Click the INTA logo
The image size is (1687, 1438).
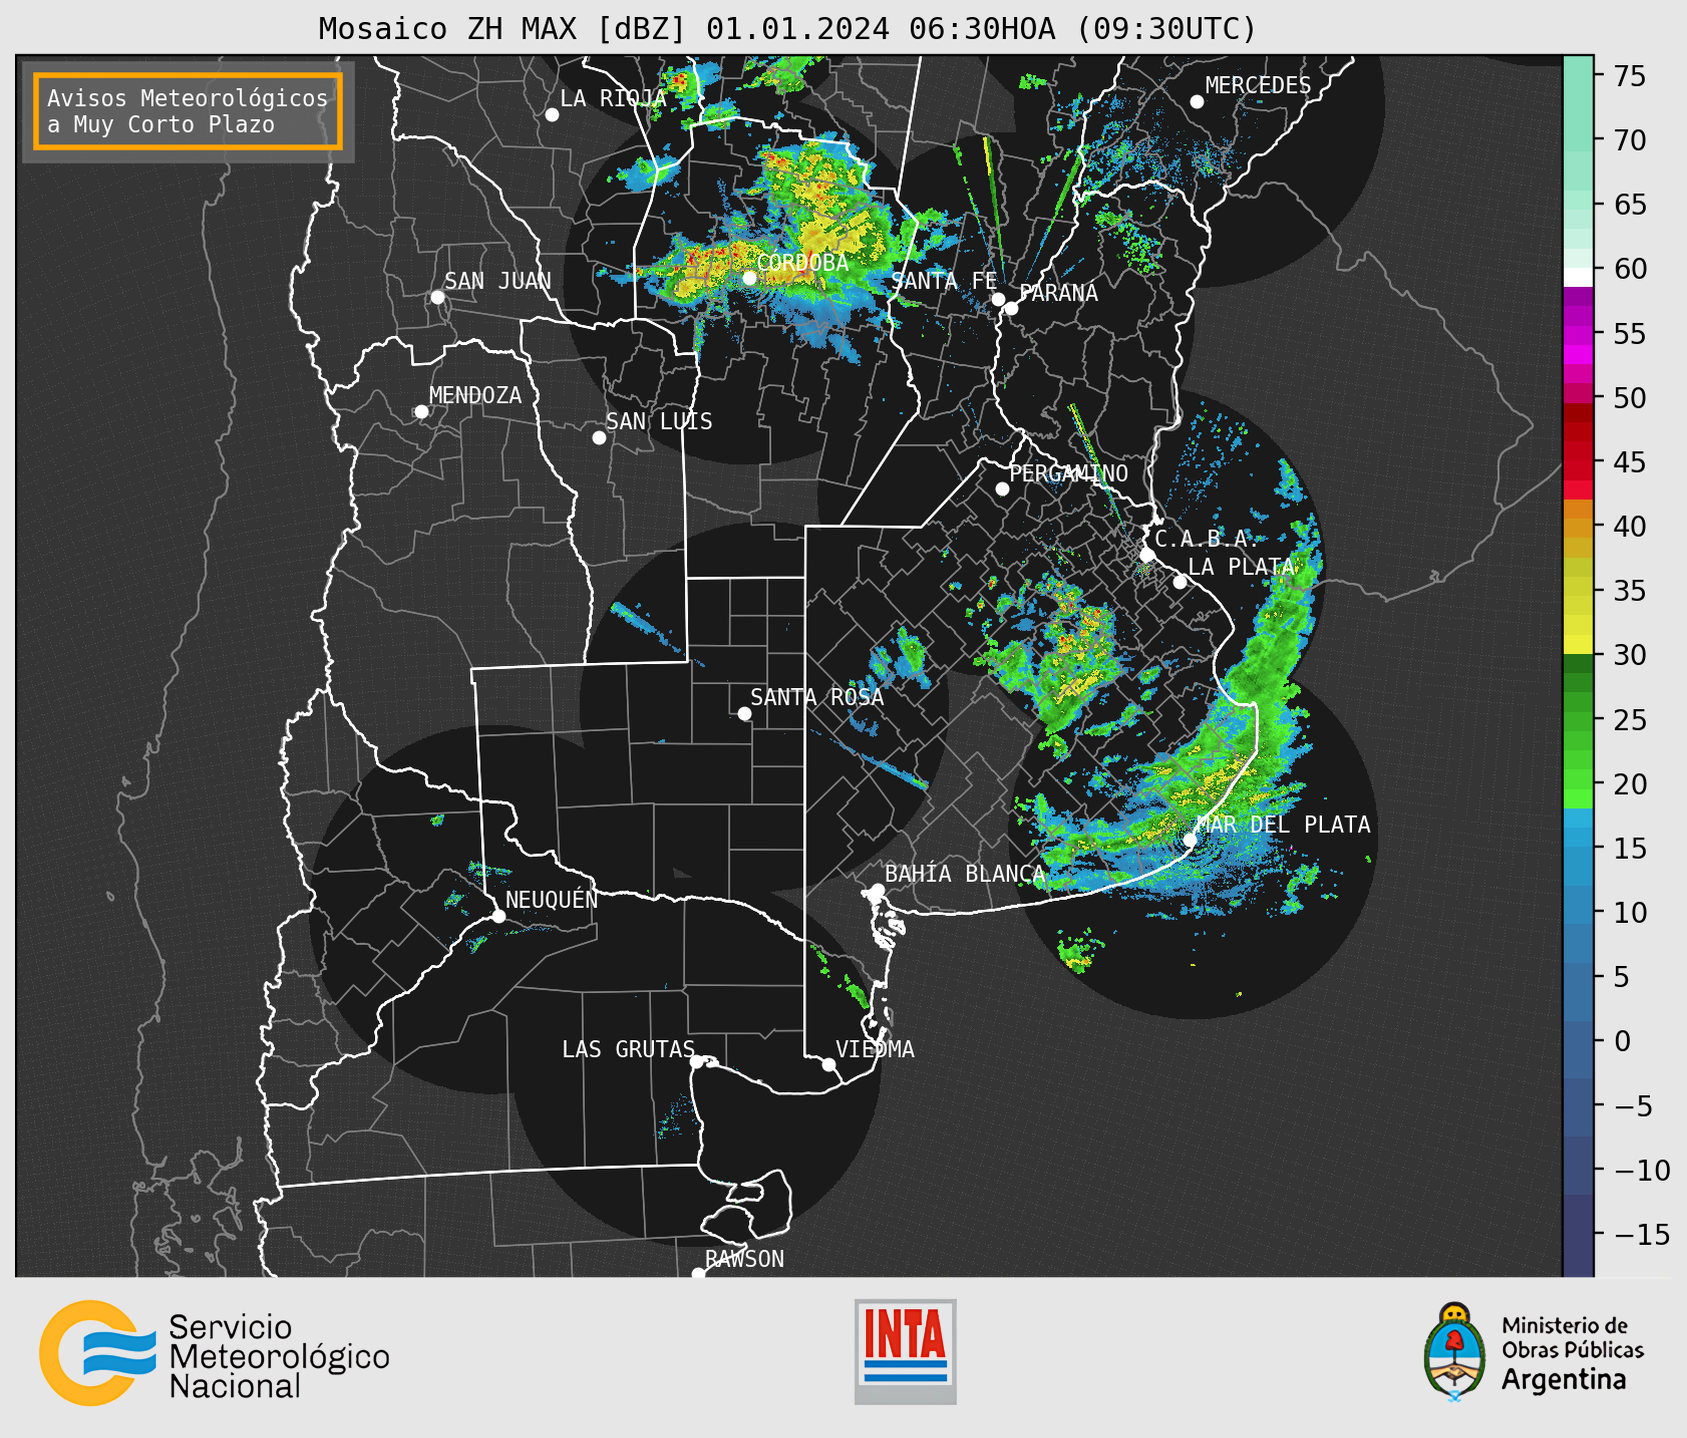[x=905, y=1352]
